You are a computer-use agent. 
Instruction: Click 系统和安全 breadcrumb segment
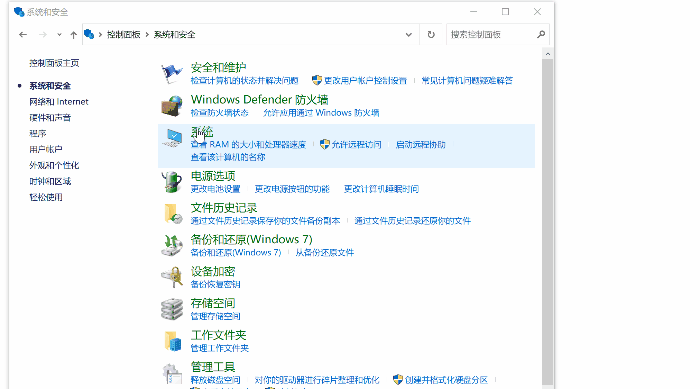pos(175,34)
